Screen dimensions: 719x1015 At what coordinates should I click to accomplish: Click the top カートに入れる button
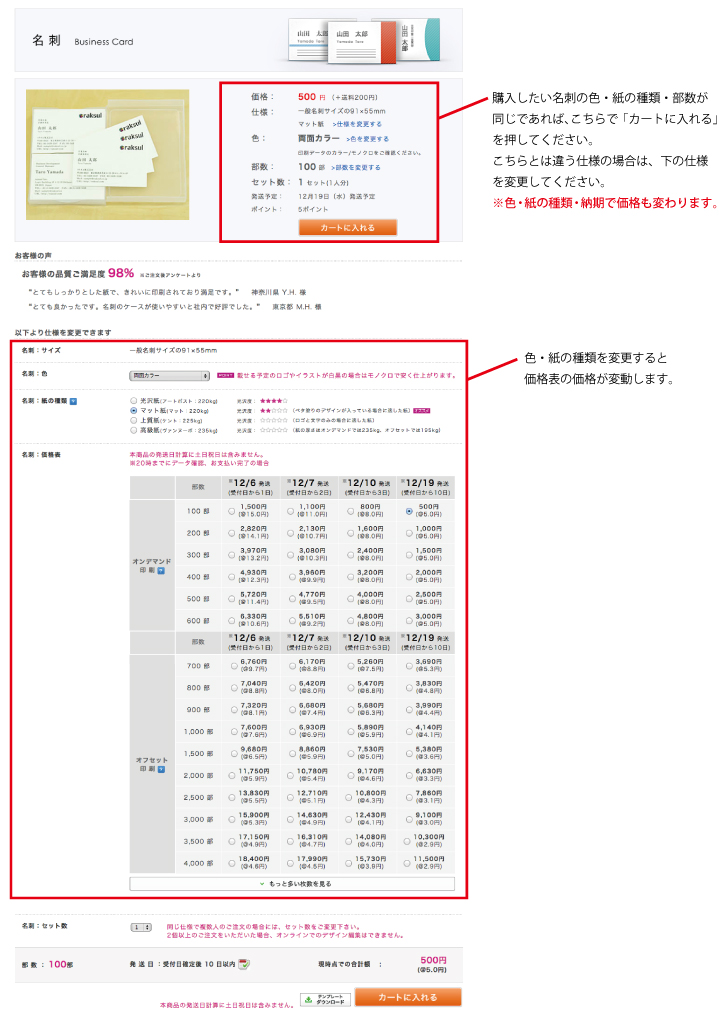coord(347,227)
